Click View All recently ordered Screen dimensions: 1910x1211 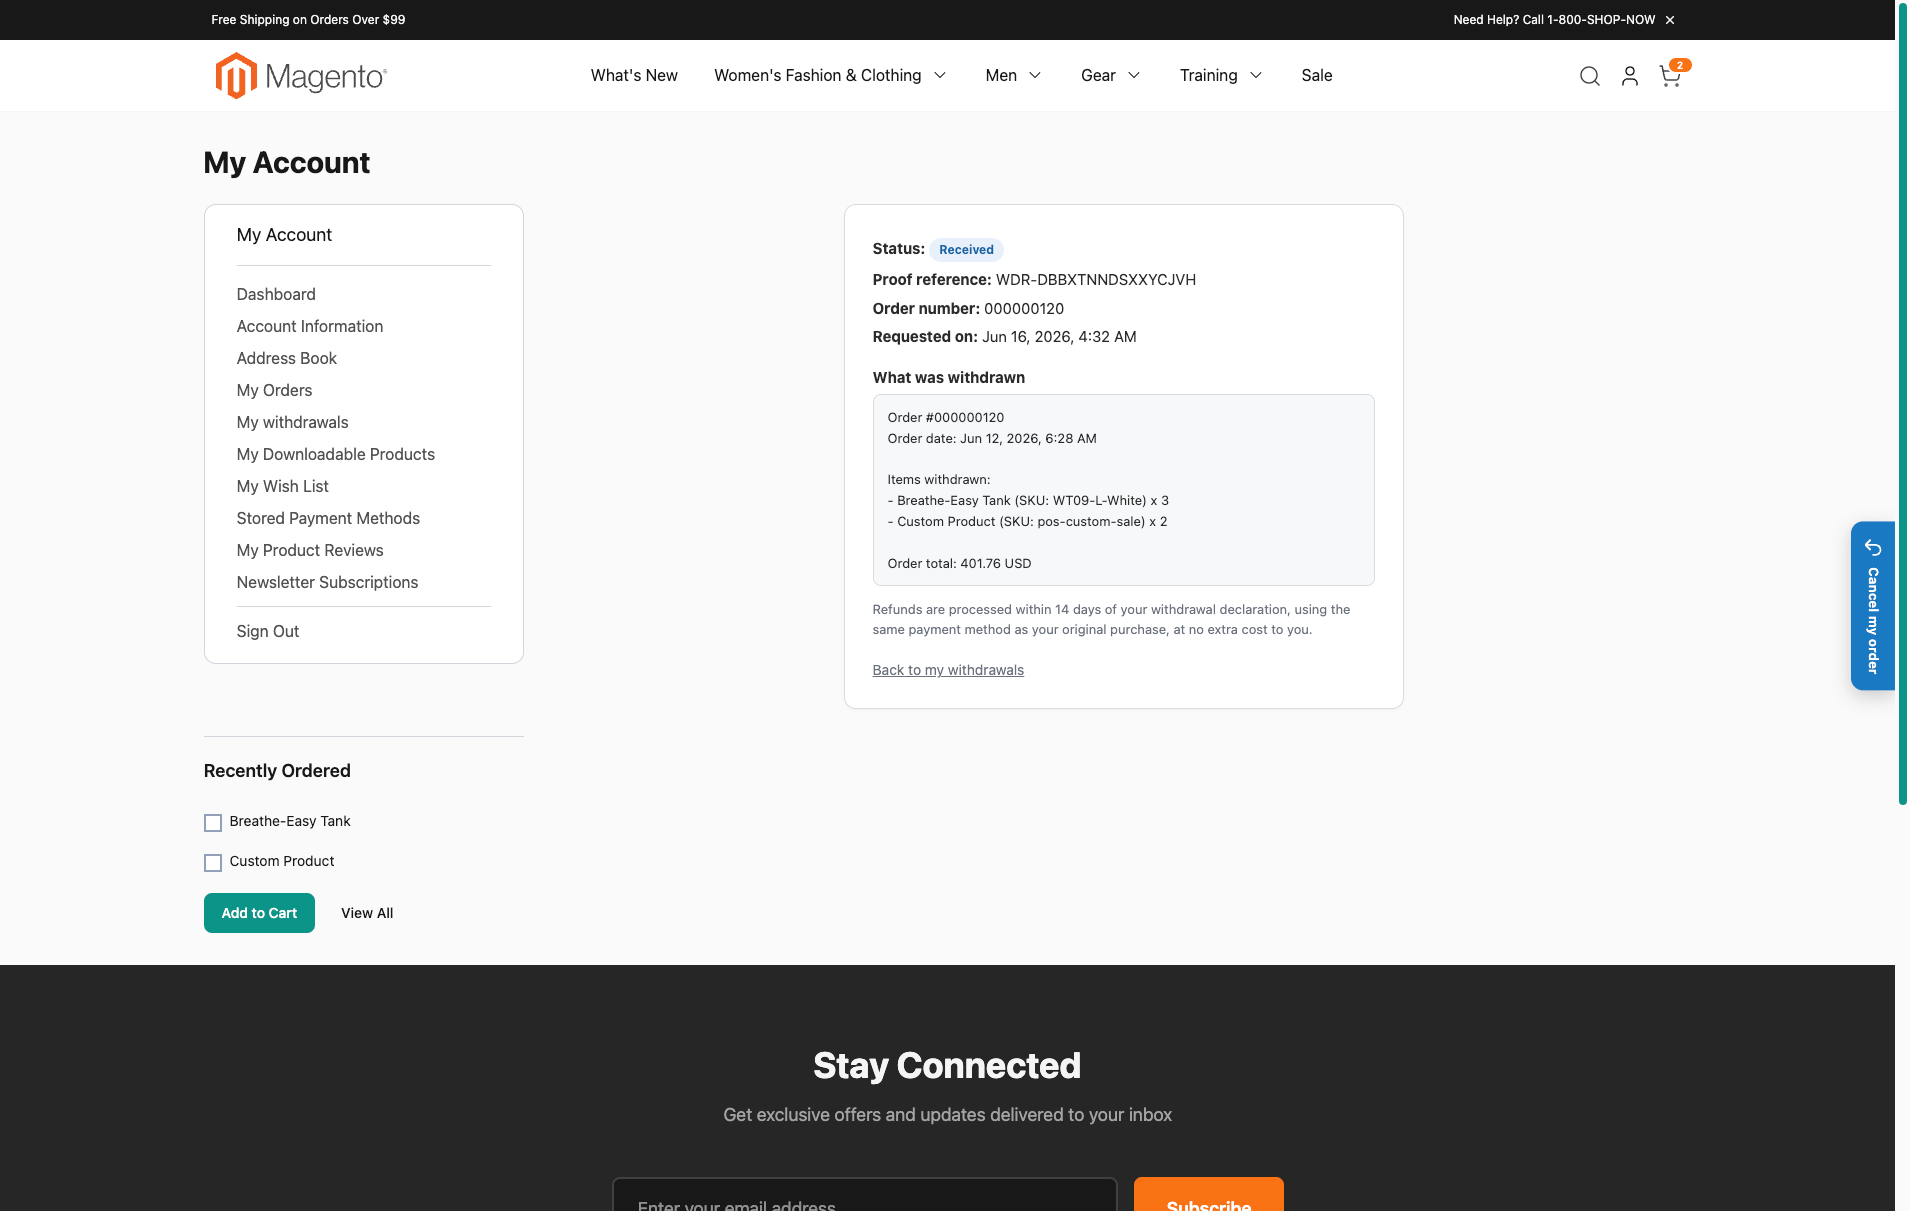pyautogui.click(x=367, y=913)
